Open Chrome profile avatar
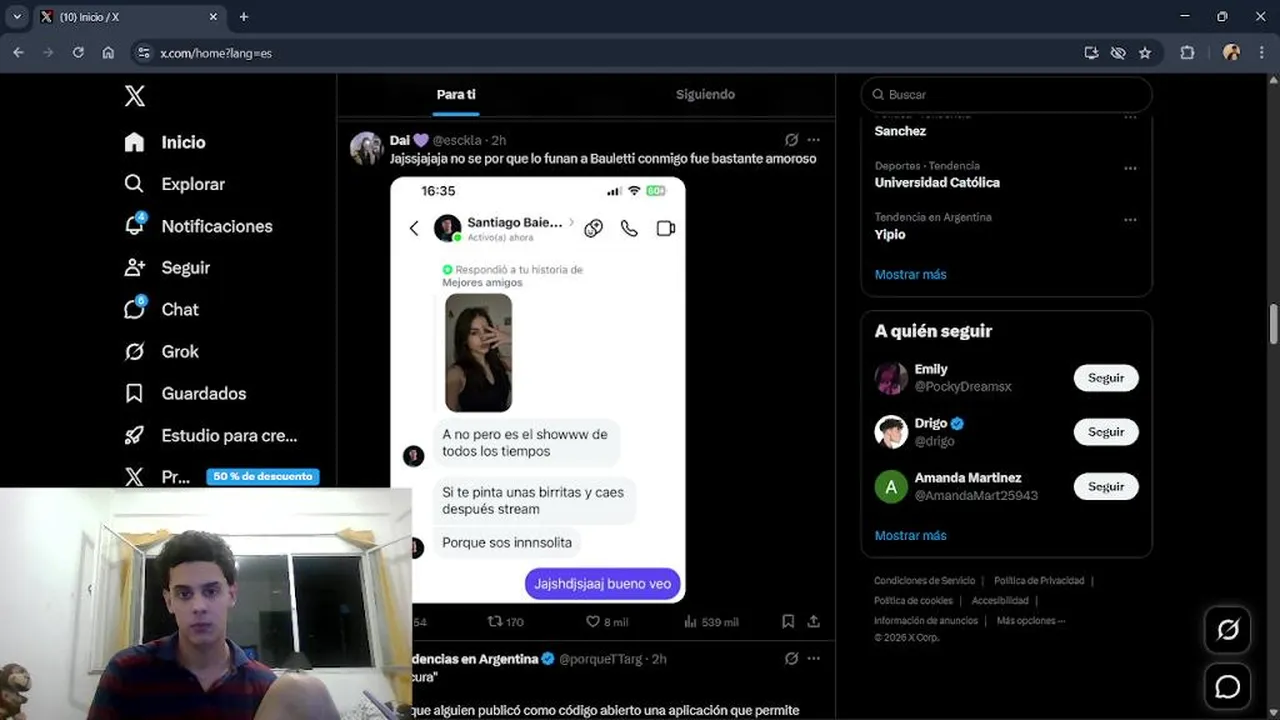The height and width of the screenshot is (720, 1280). point(1231,53)
